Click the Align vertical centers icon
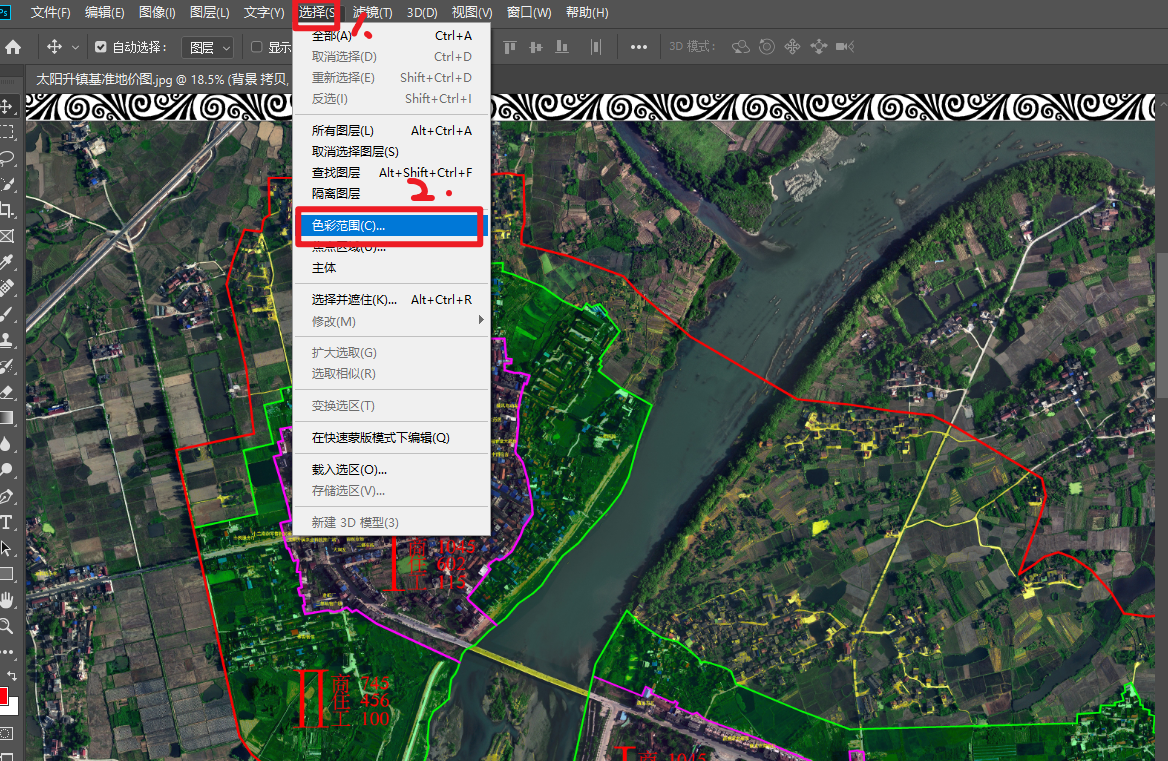This screenshot has width=1168, height=761. (x=536, y=47)
